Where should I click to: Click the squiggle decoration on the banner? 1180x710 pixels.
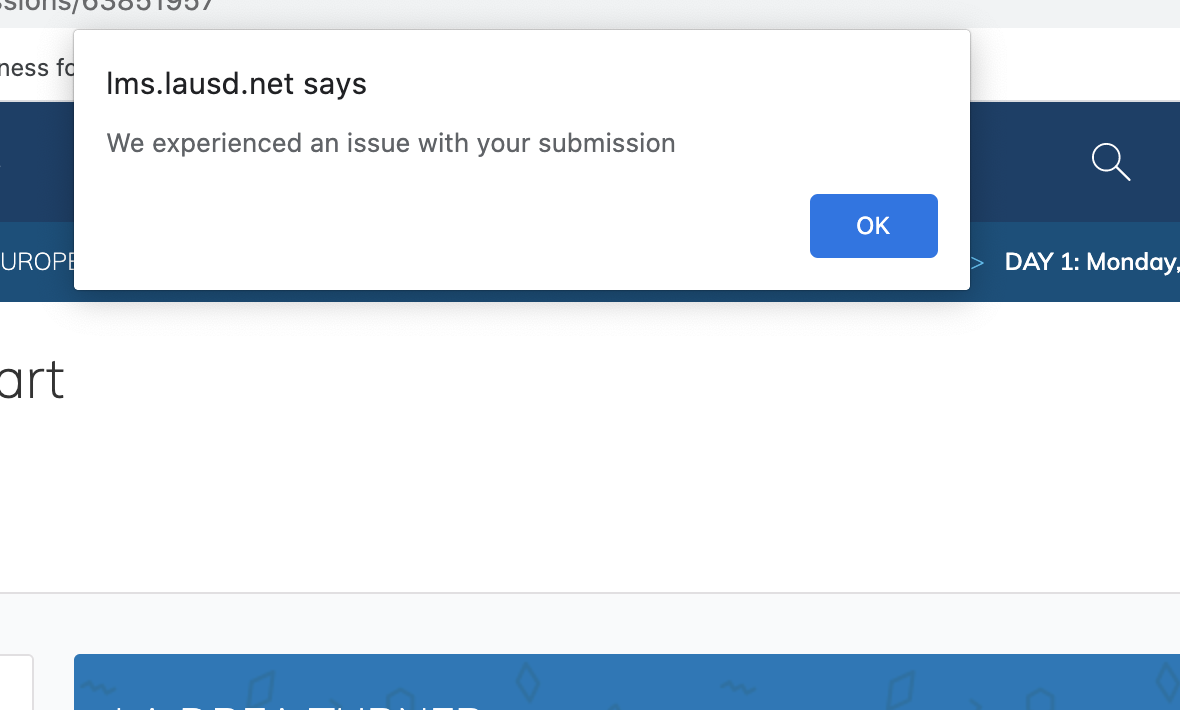(96, 686)
